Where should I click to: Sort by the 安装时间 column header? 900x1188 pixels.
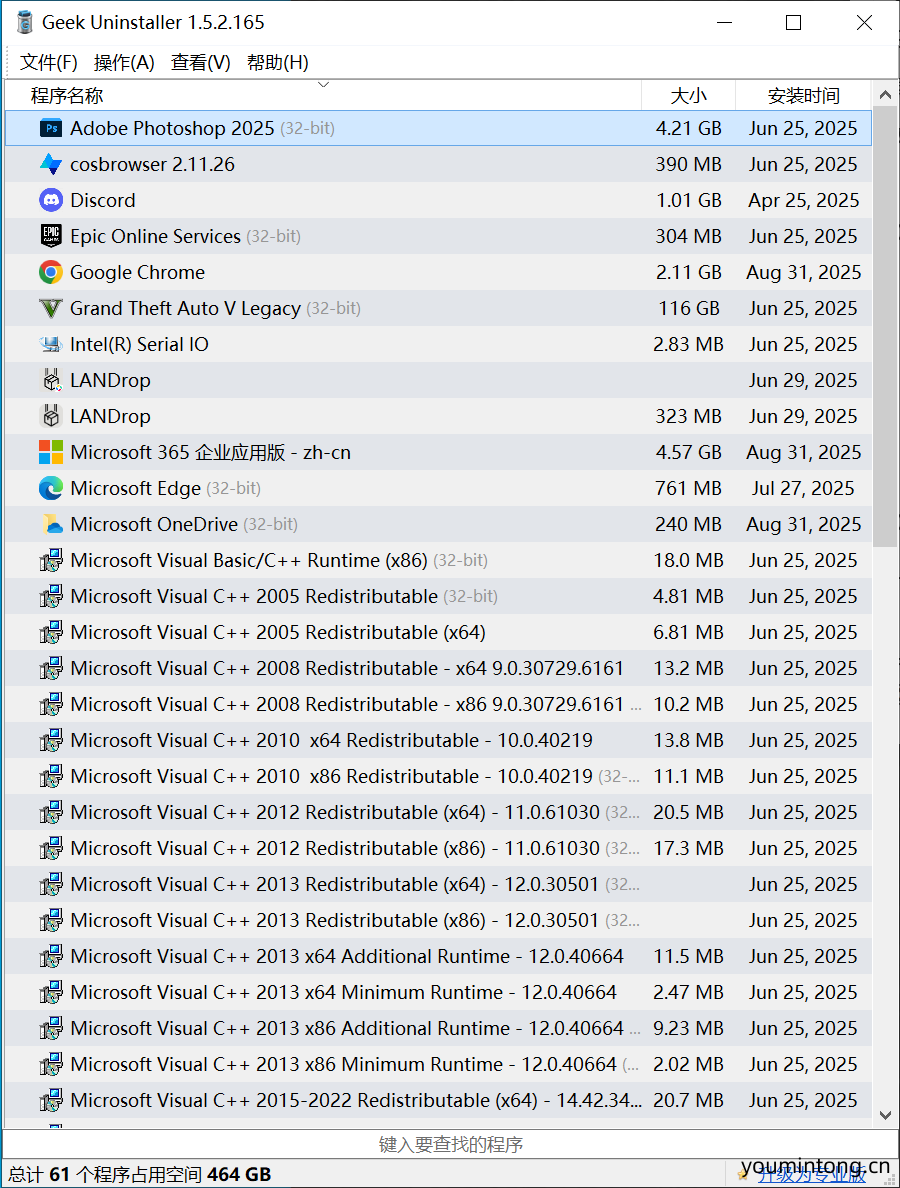click(803, 95)
